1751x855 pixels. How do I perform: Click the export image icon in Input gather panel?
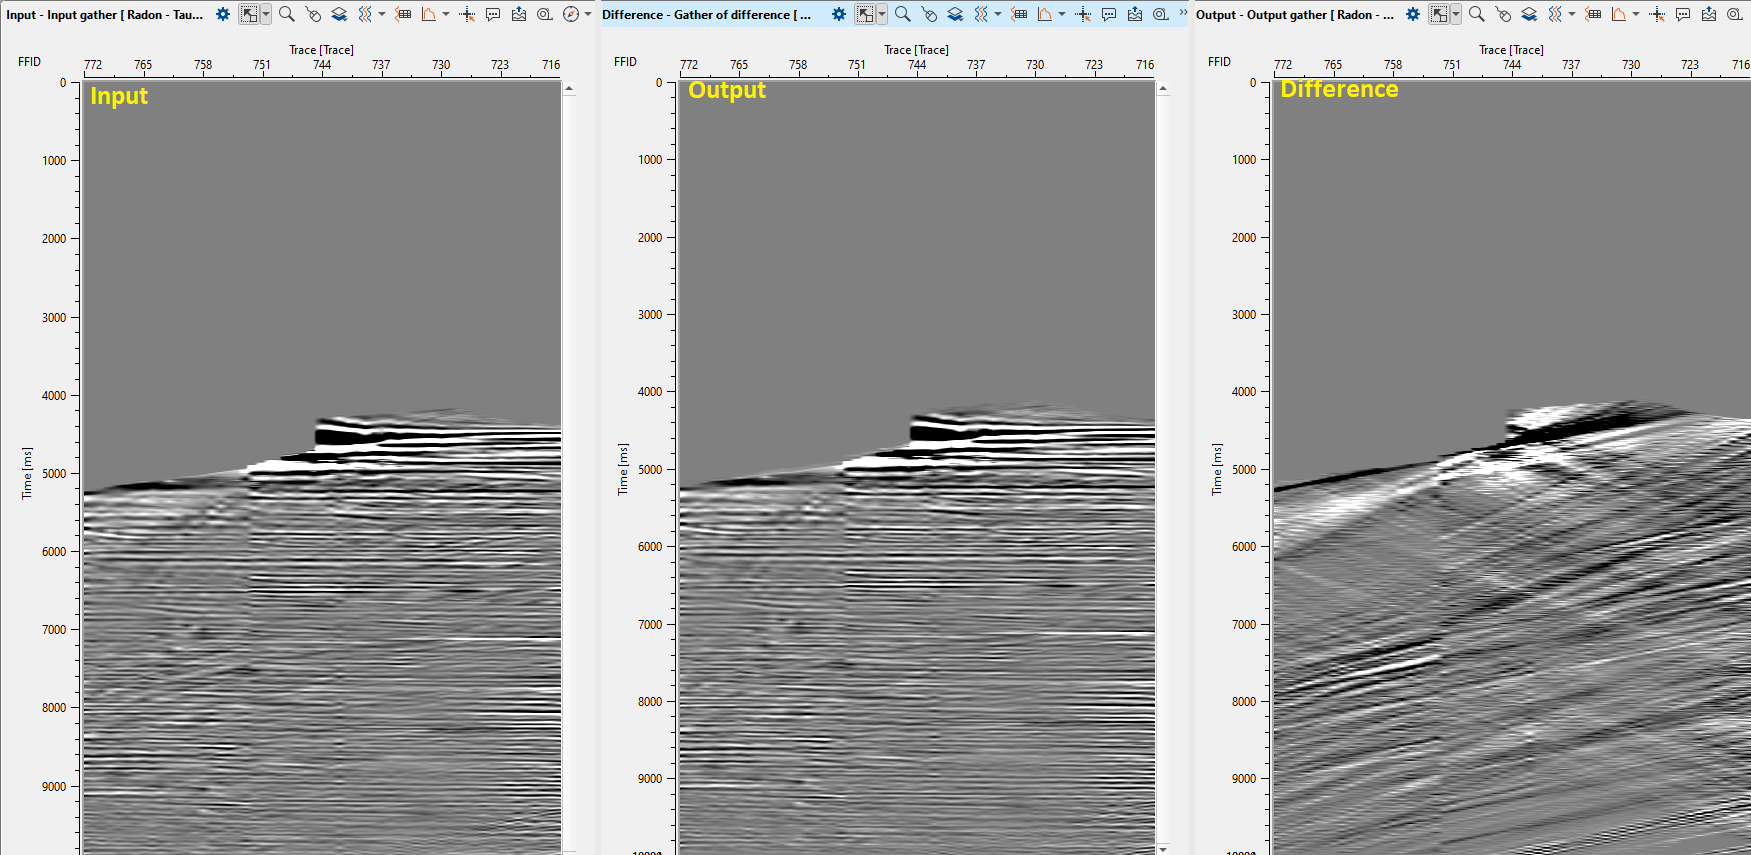coord(519,14)
